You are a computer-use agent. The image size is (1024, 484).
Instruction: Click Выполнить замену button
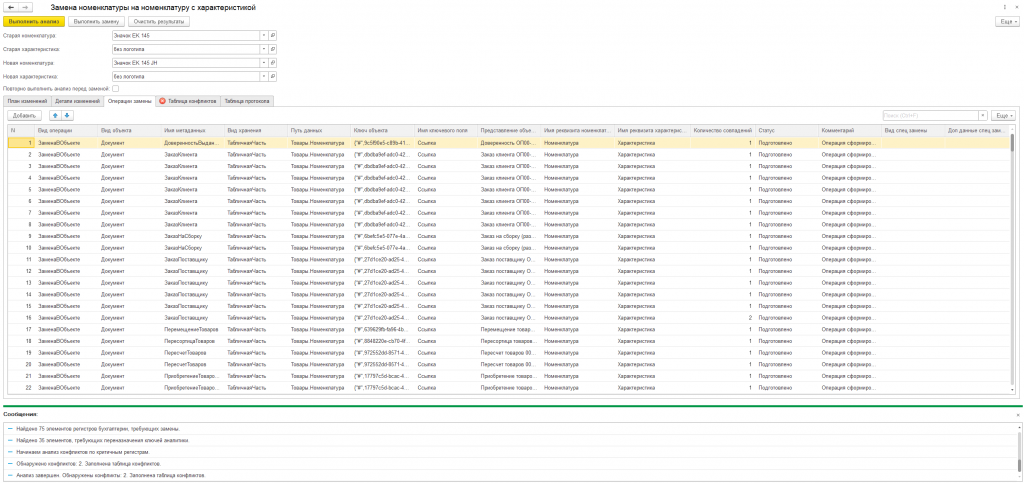(96, 22)
